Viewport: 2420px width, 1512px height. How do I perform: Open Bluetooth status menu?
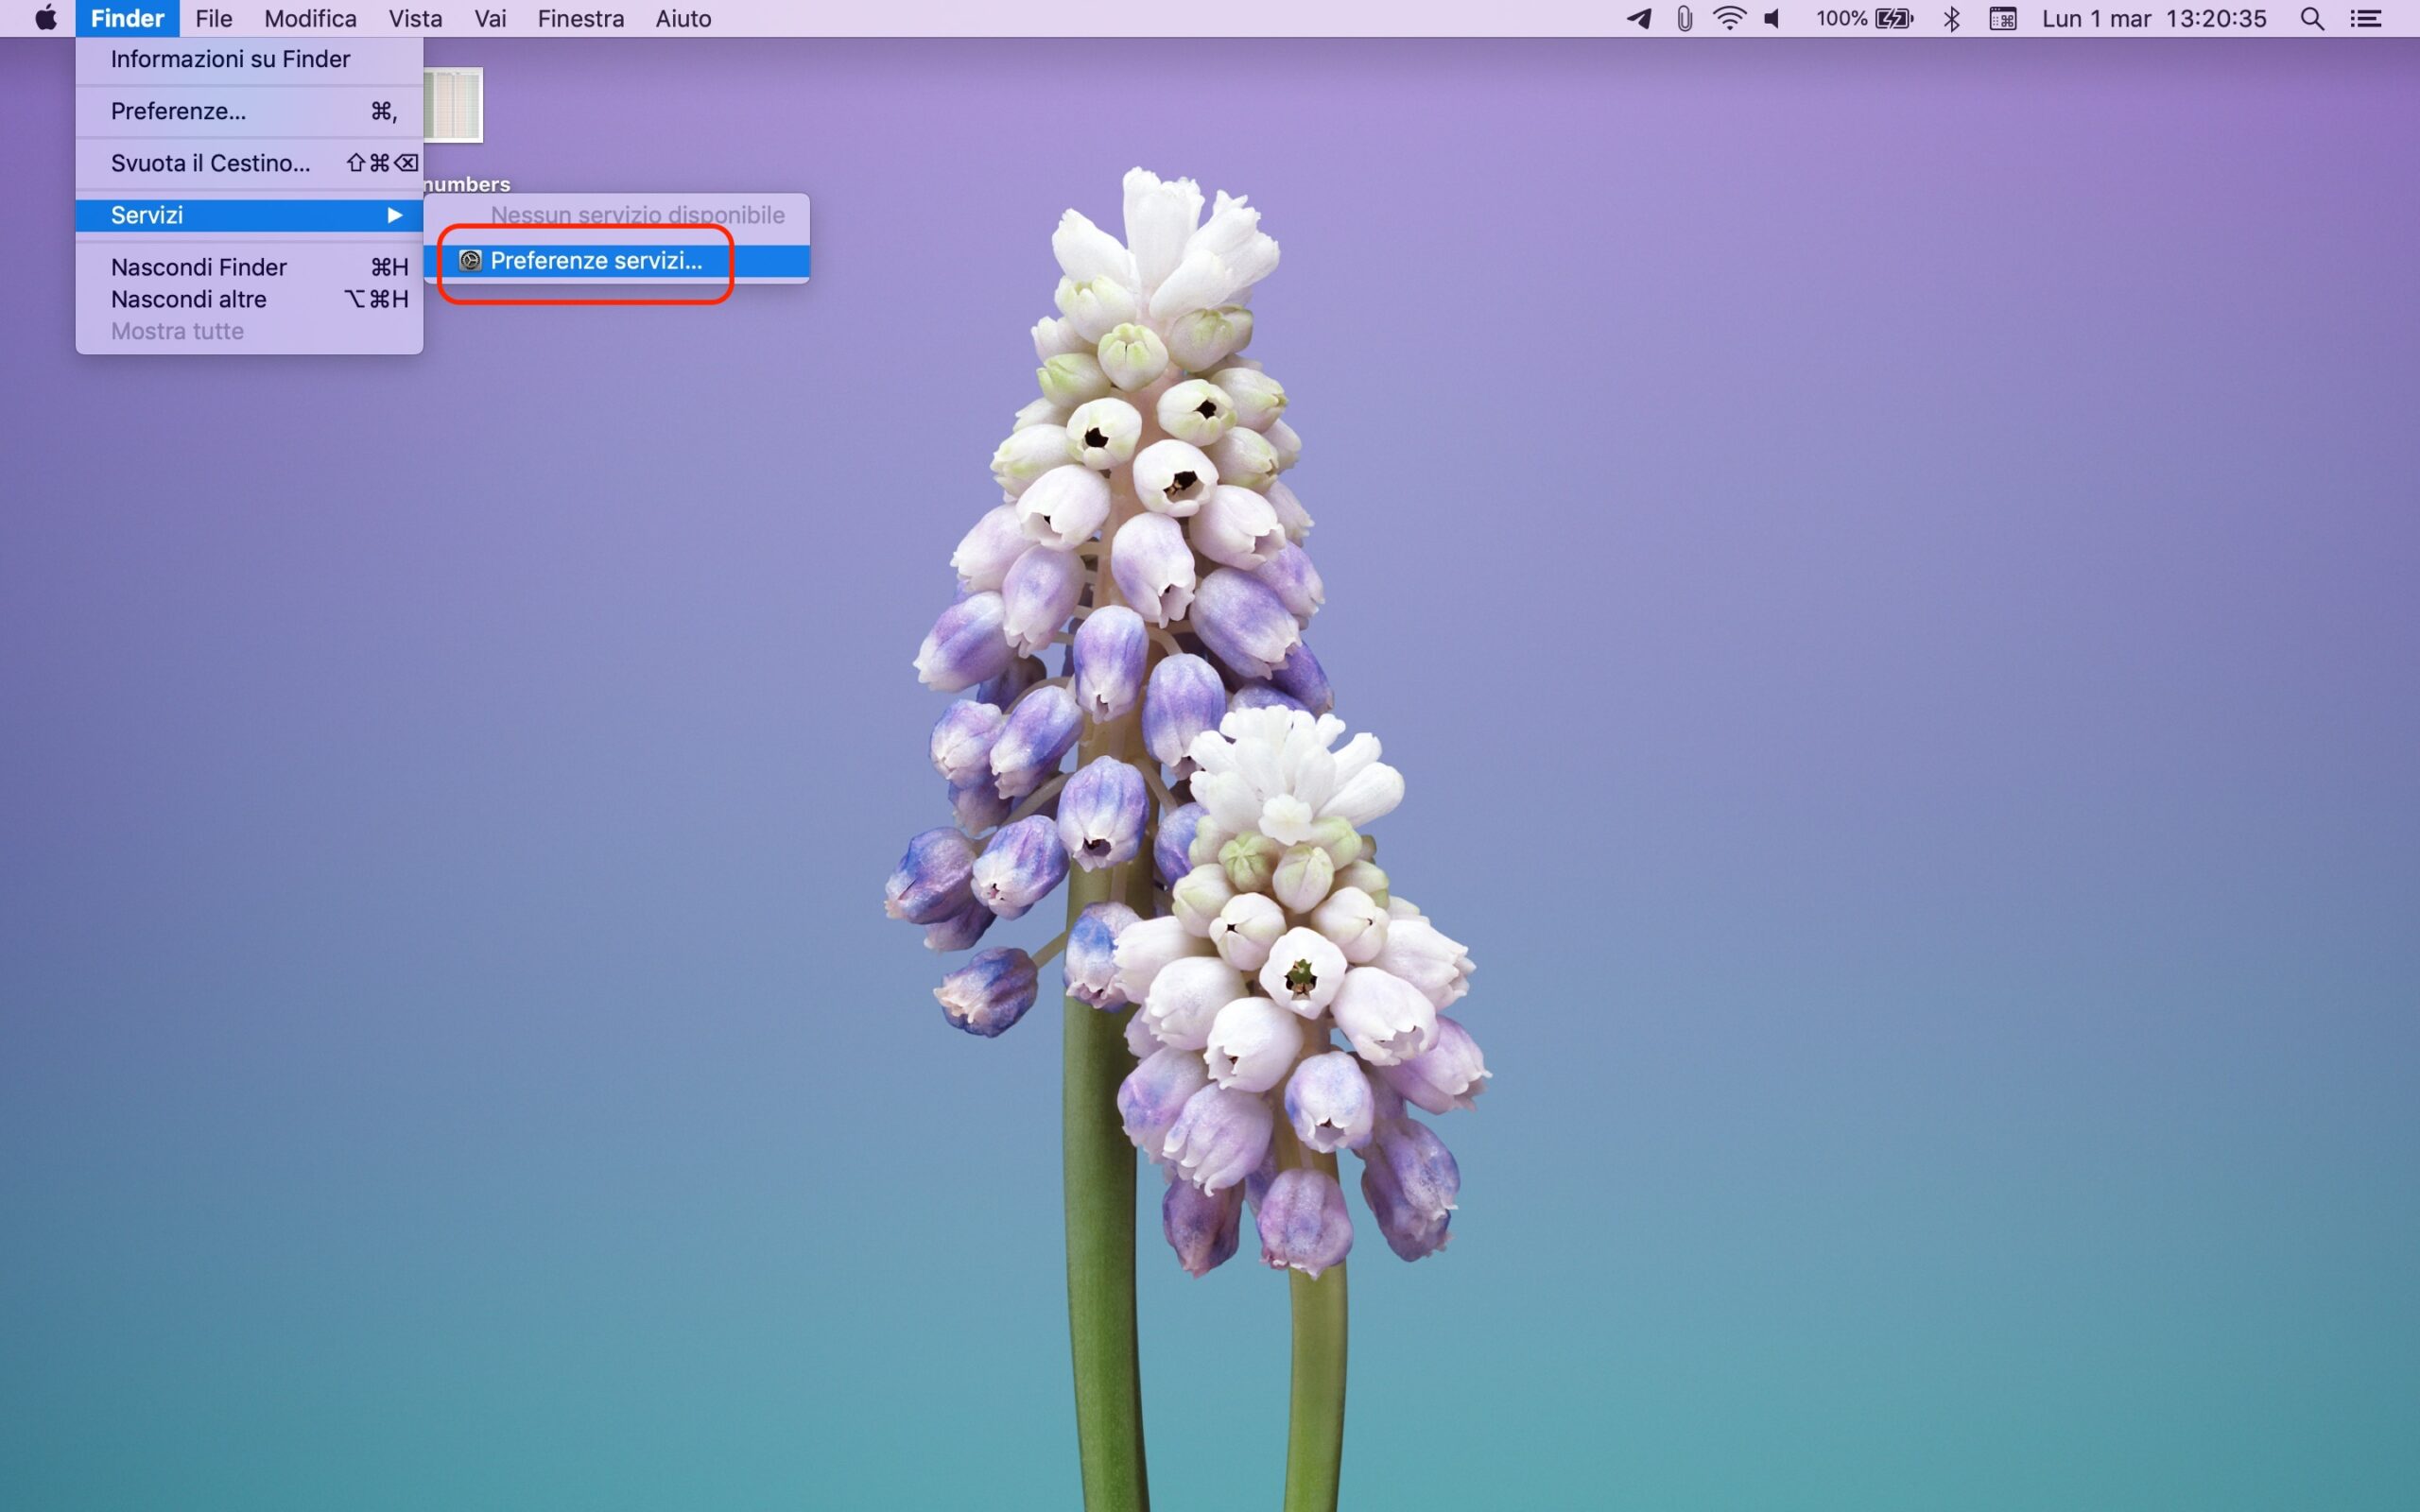1951,18
